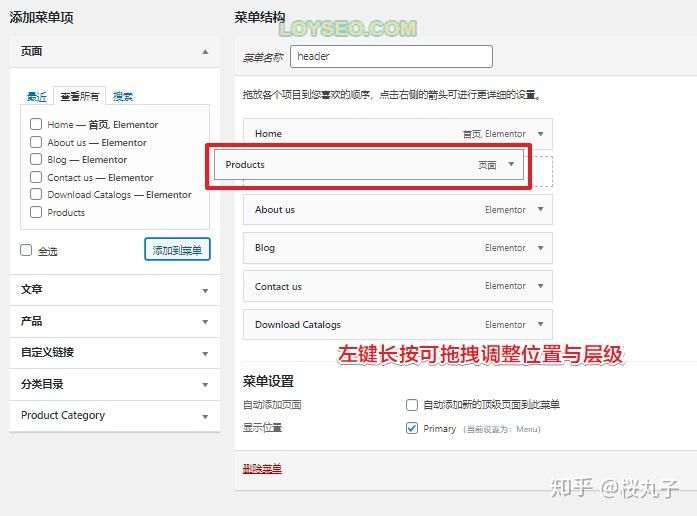The height and width of the screenshot is (516, 697).
Task: Expand the Product Category section
Action: point(205,416)
